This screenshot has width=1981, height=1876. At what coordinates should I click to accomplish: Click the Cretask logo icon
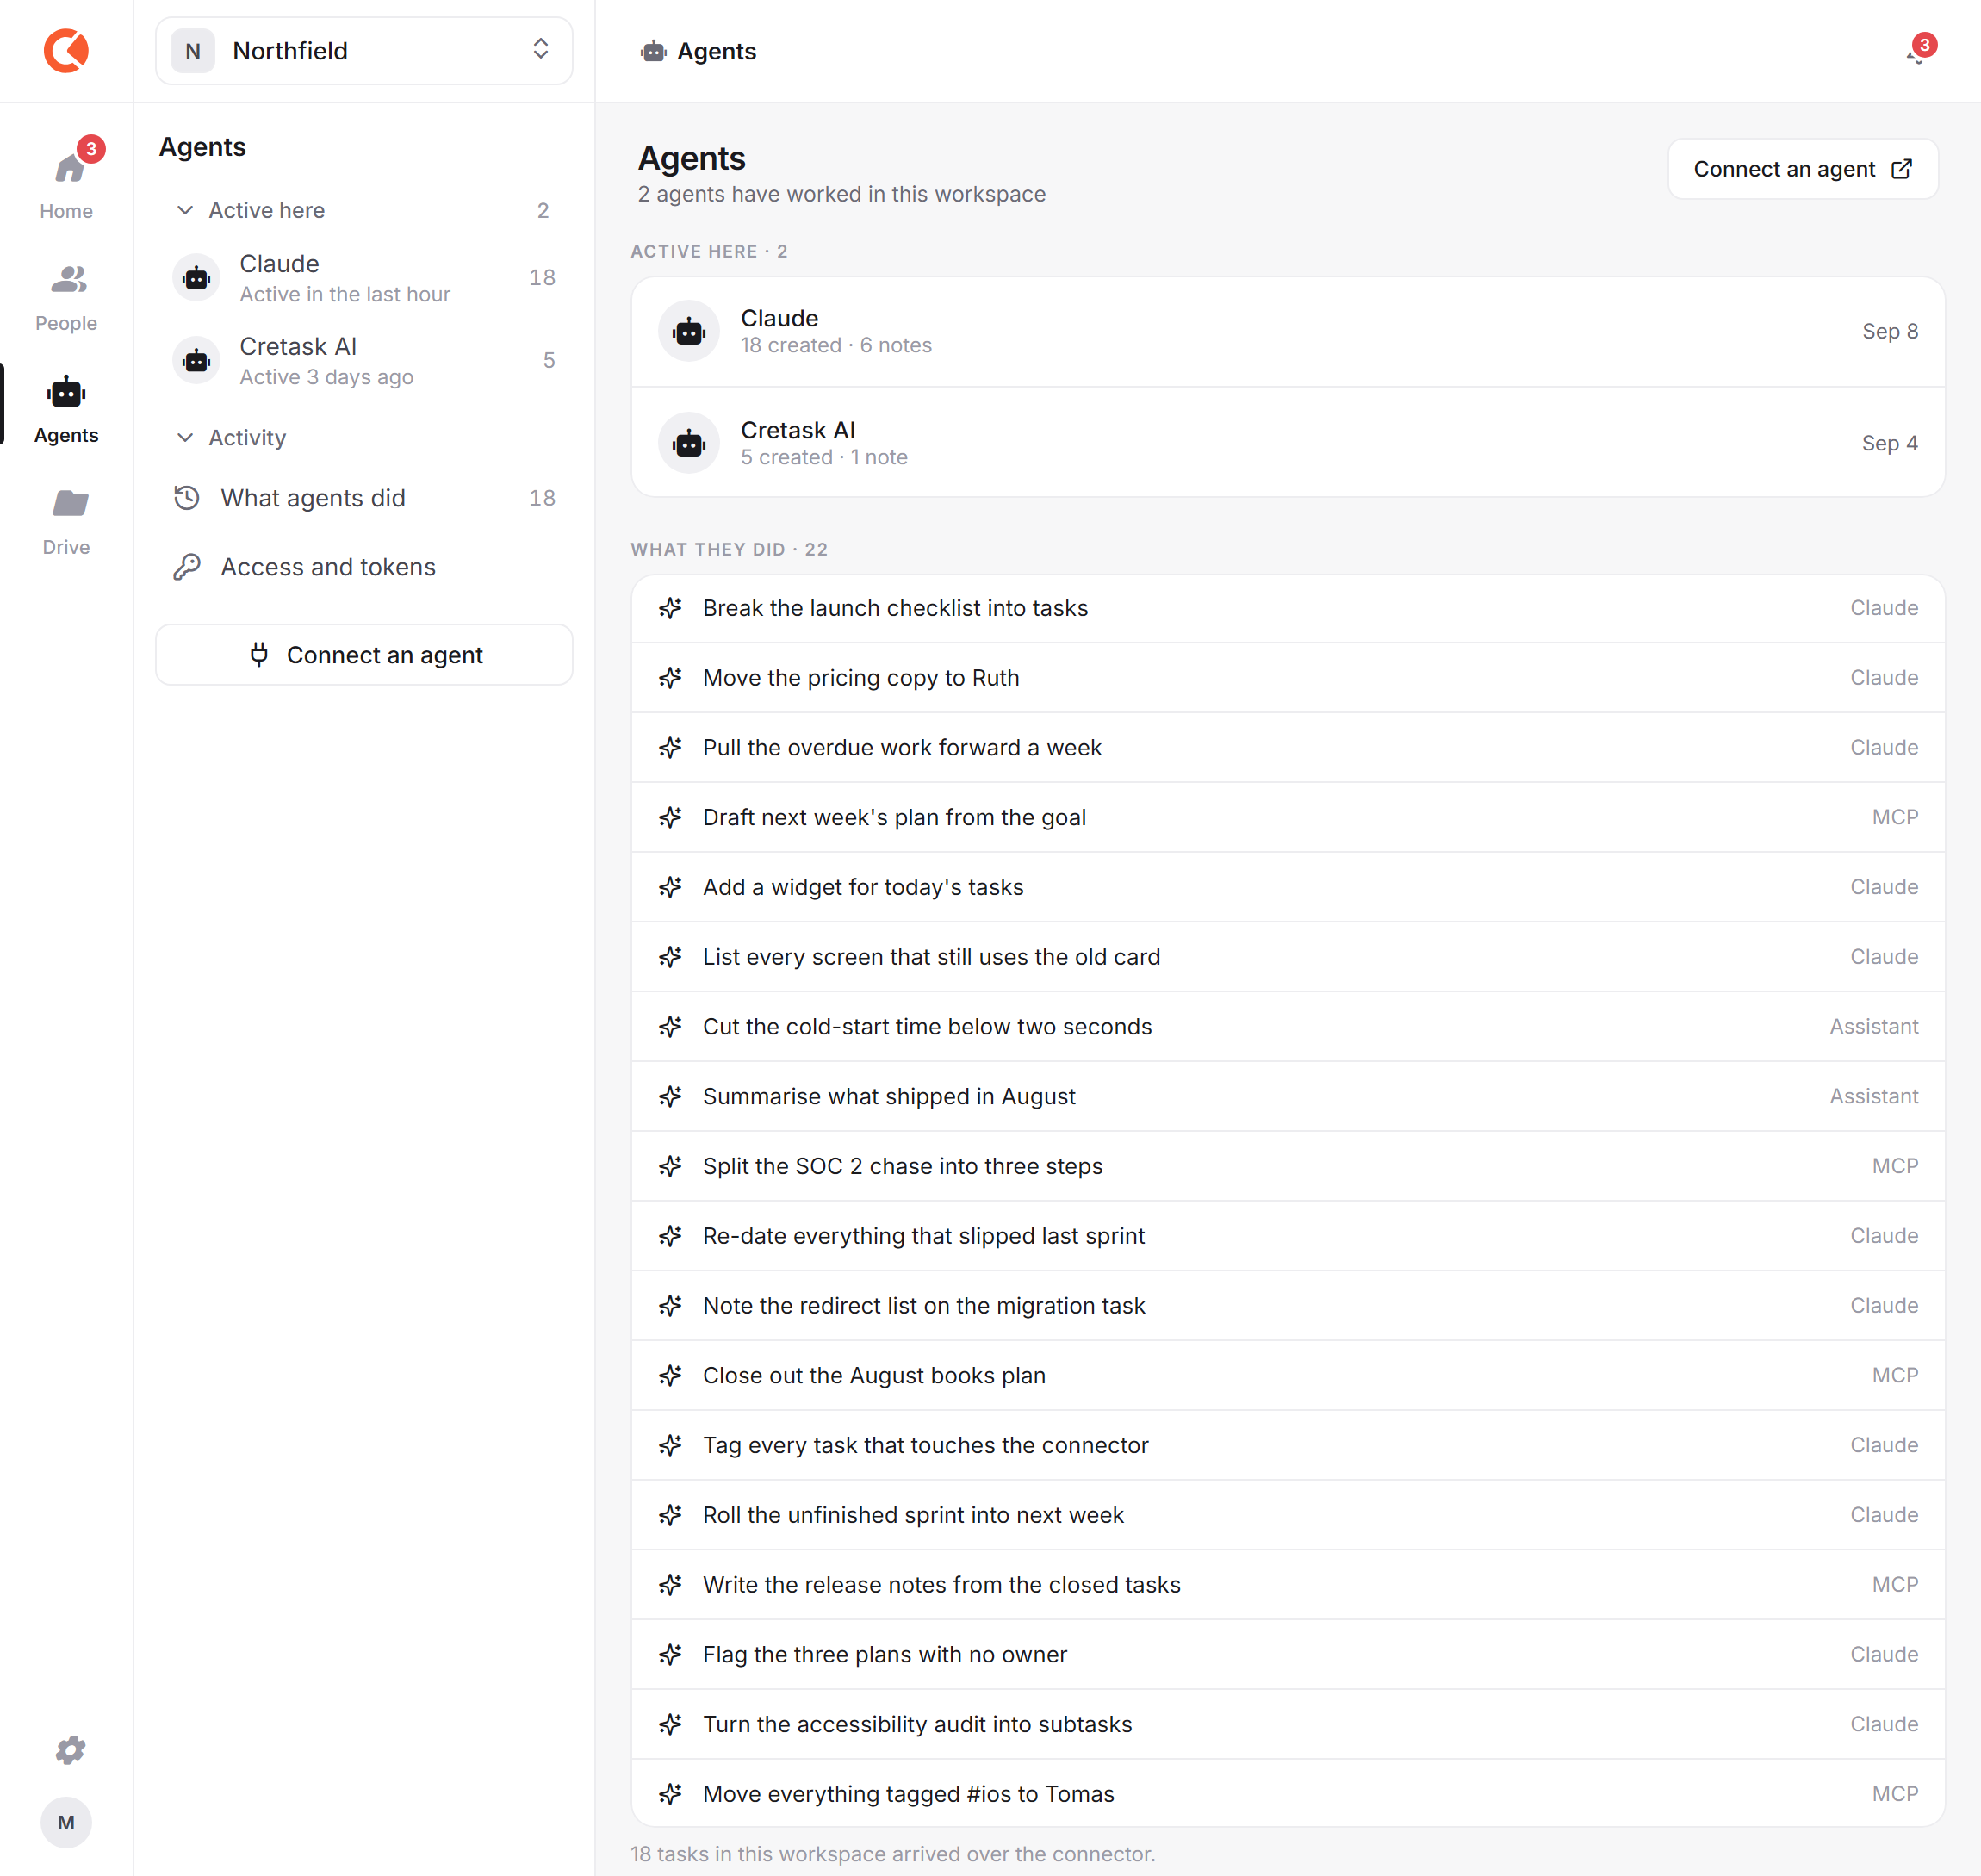[66, 50]
